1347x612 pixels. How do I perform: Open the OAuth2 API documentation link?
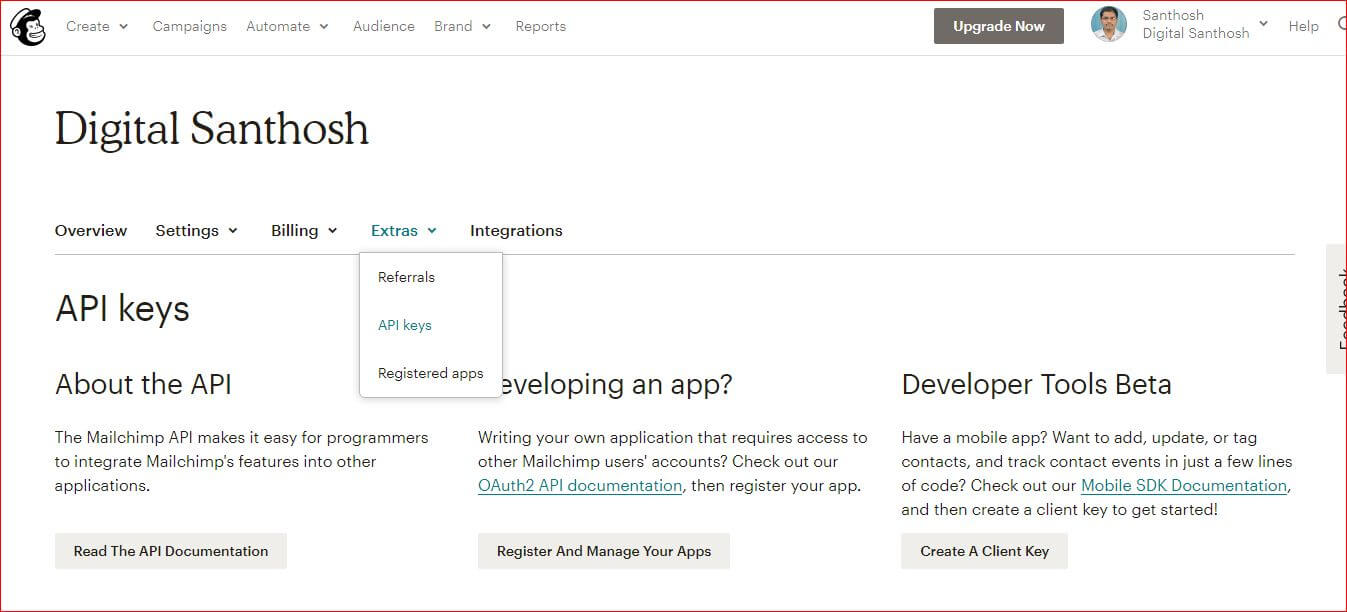pyautogui.click(x=580, y=485)
